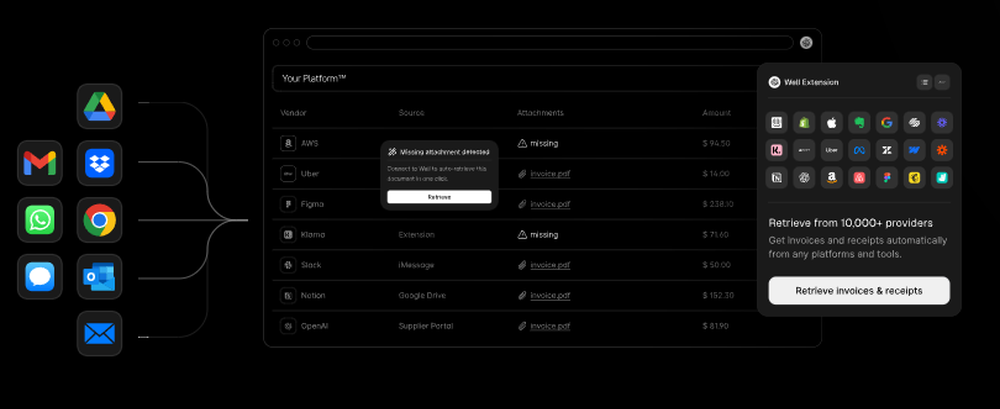Click the Well Extension panel title

tap(811, 82)
